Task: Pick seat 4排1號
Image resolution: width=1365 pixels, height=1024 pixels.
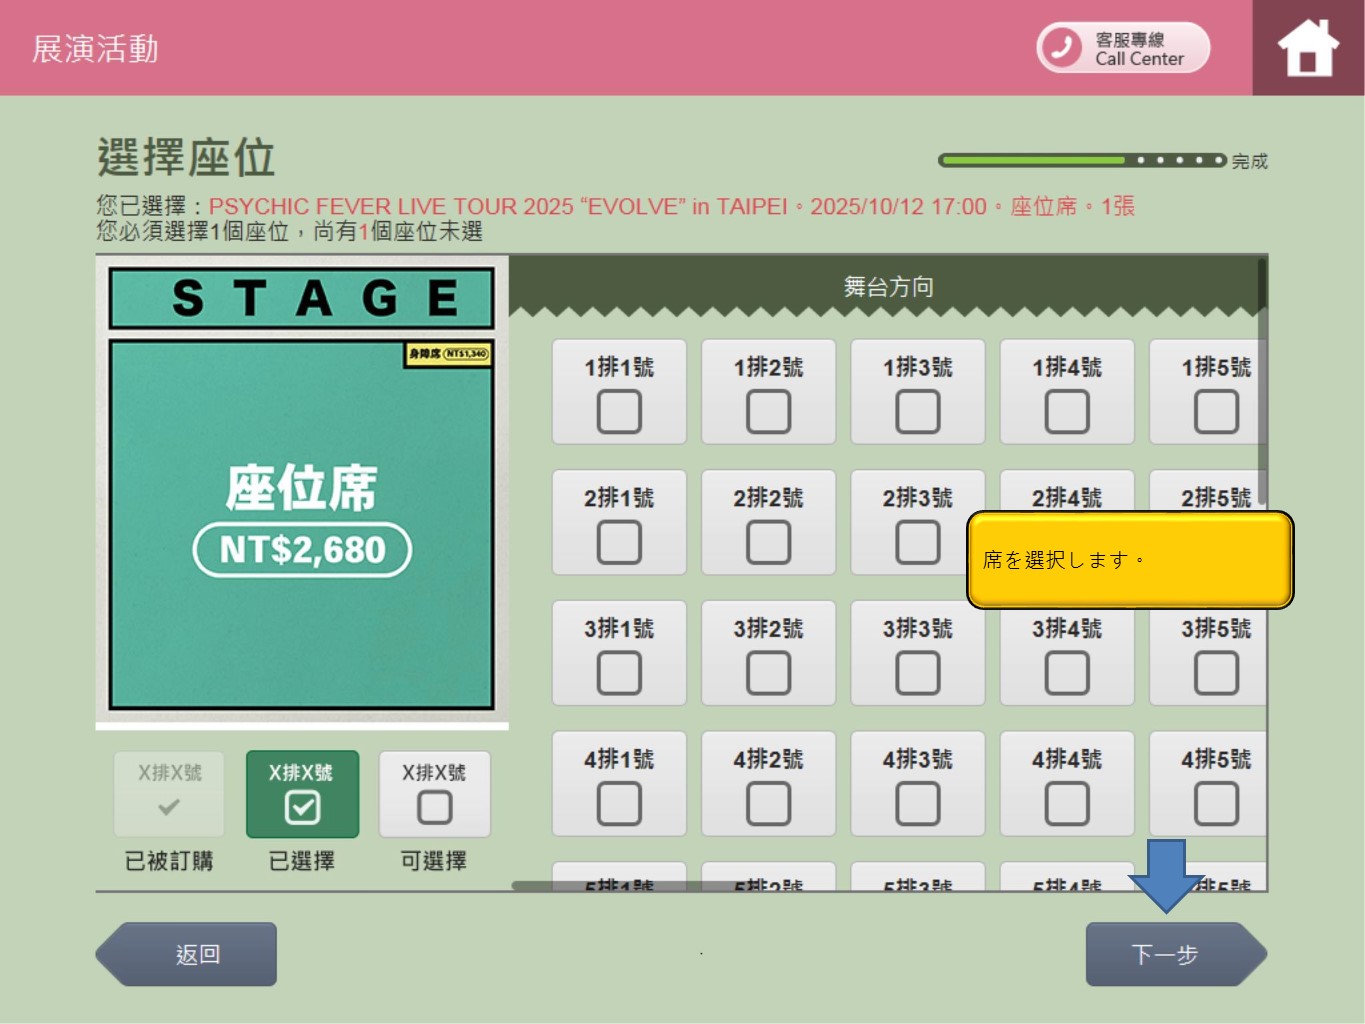Action: click(619, 803)
